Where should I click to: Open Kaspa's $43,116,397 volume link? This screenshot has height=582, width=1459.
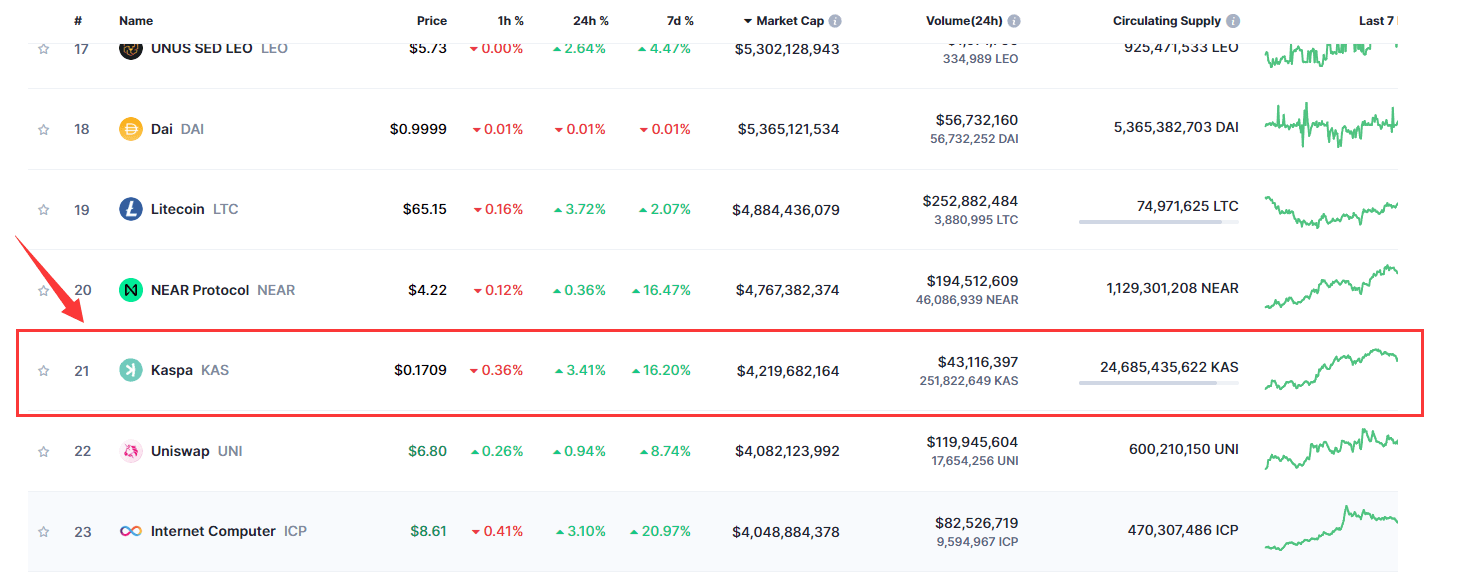click(977, 362)
